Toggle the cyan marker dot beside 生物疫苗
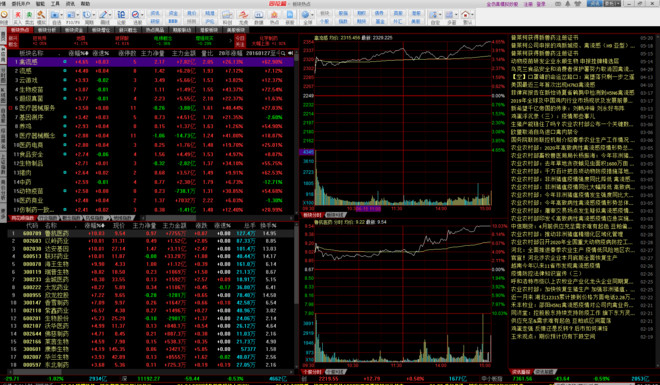660x385 pixels. pos(65,89)
